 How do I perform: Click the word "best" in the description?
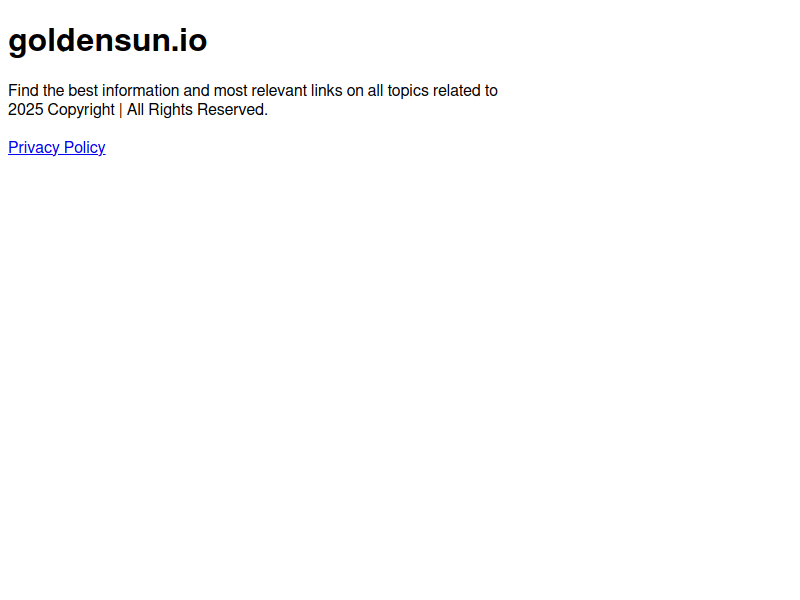[x=83, y=91]
